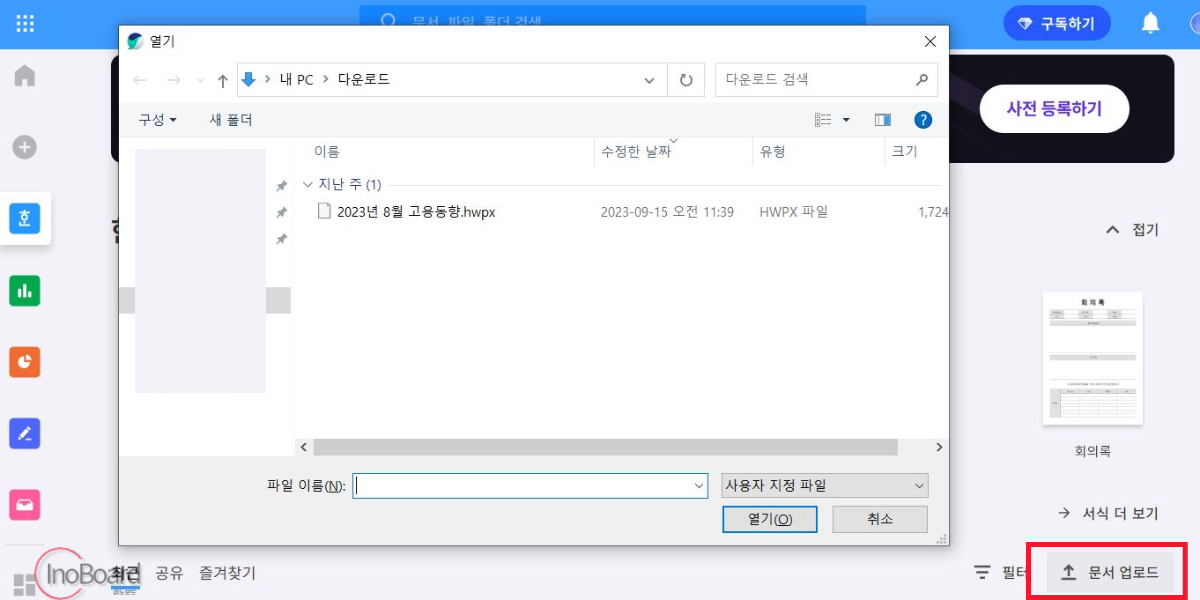Show the preview pane icon
This screenshot has height=600, width=1200.
tap(882, 120)
